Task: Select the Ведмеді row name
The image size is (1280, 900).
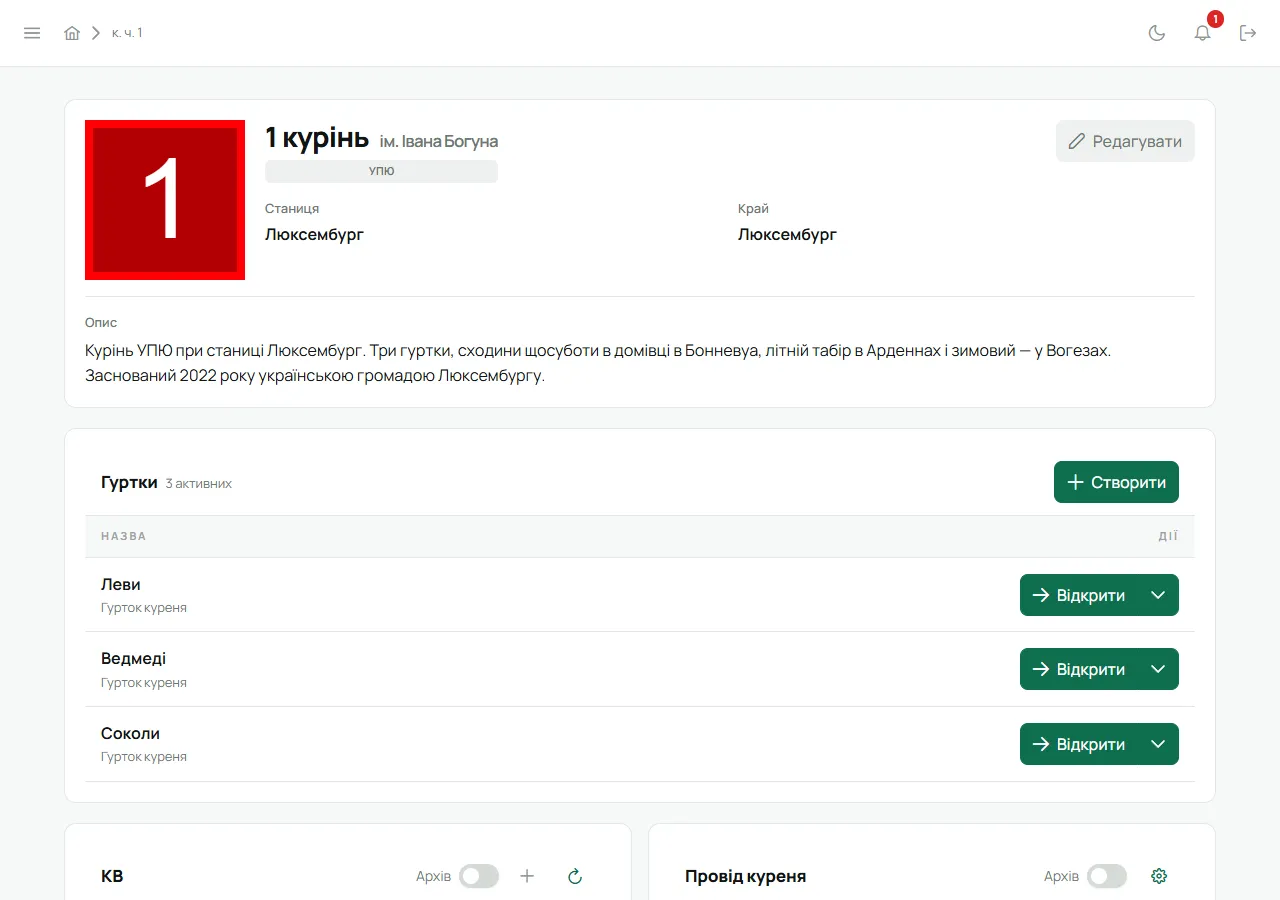Action: pyautogui.click(x=133, y=659)
